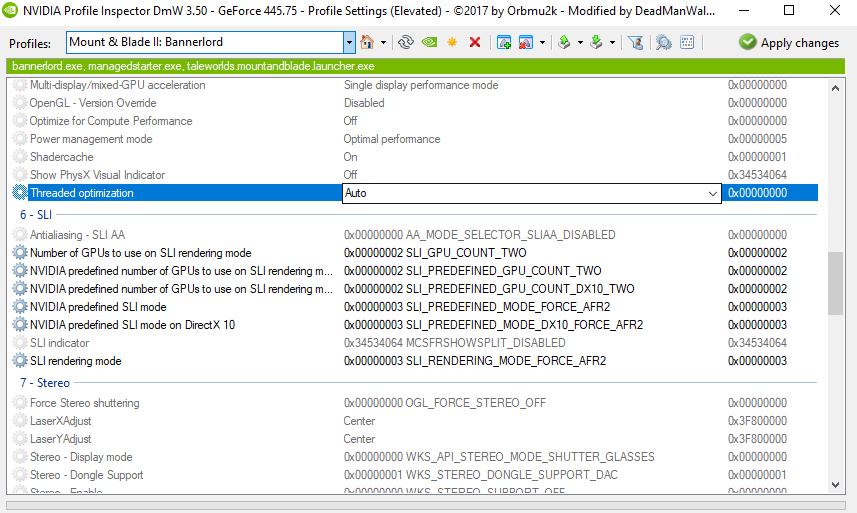
Task: Click gear icon beside Force Stereo shuttering
Action: pyautogui.click(x=20, y=403)
